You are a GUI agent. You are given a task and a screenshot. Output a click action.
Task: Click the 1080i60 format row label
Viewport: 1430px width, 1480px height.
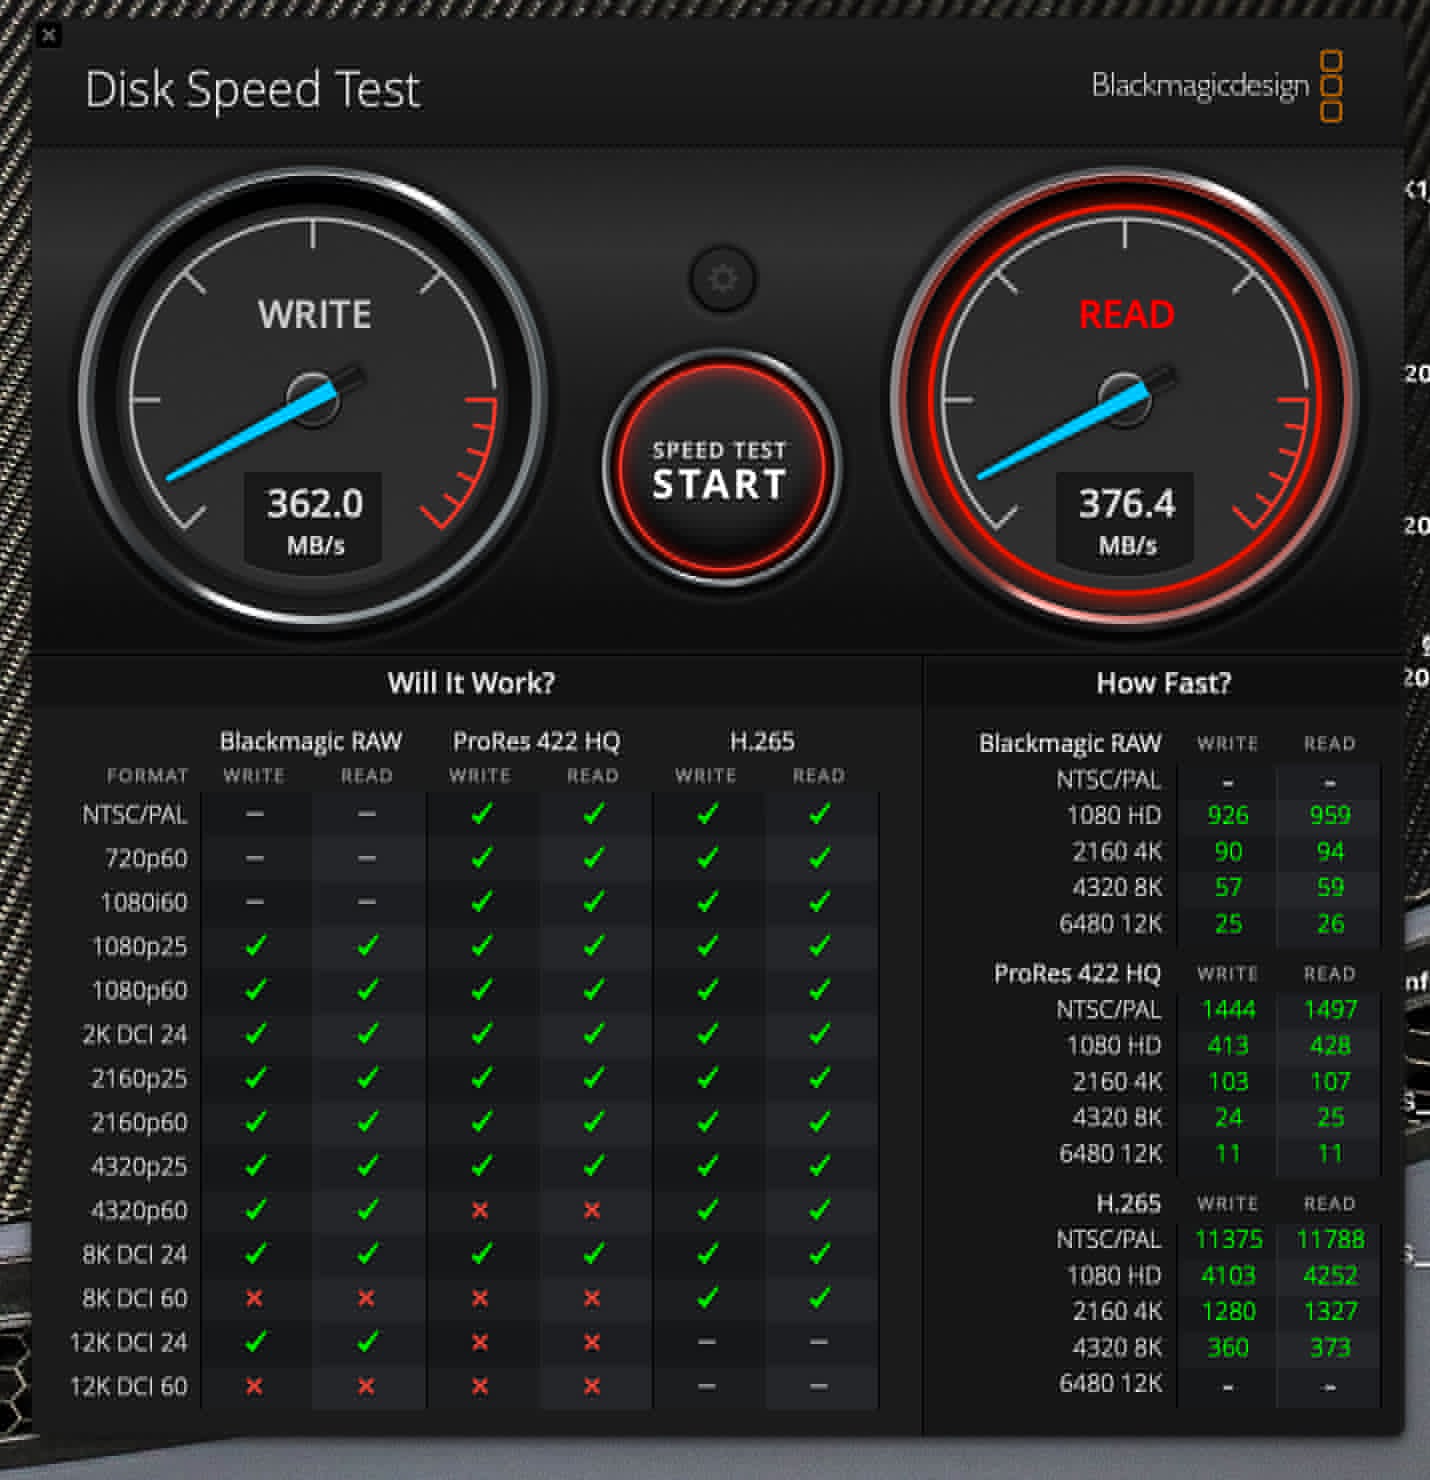[x=143, y=902]
